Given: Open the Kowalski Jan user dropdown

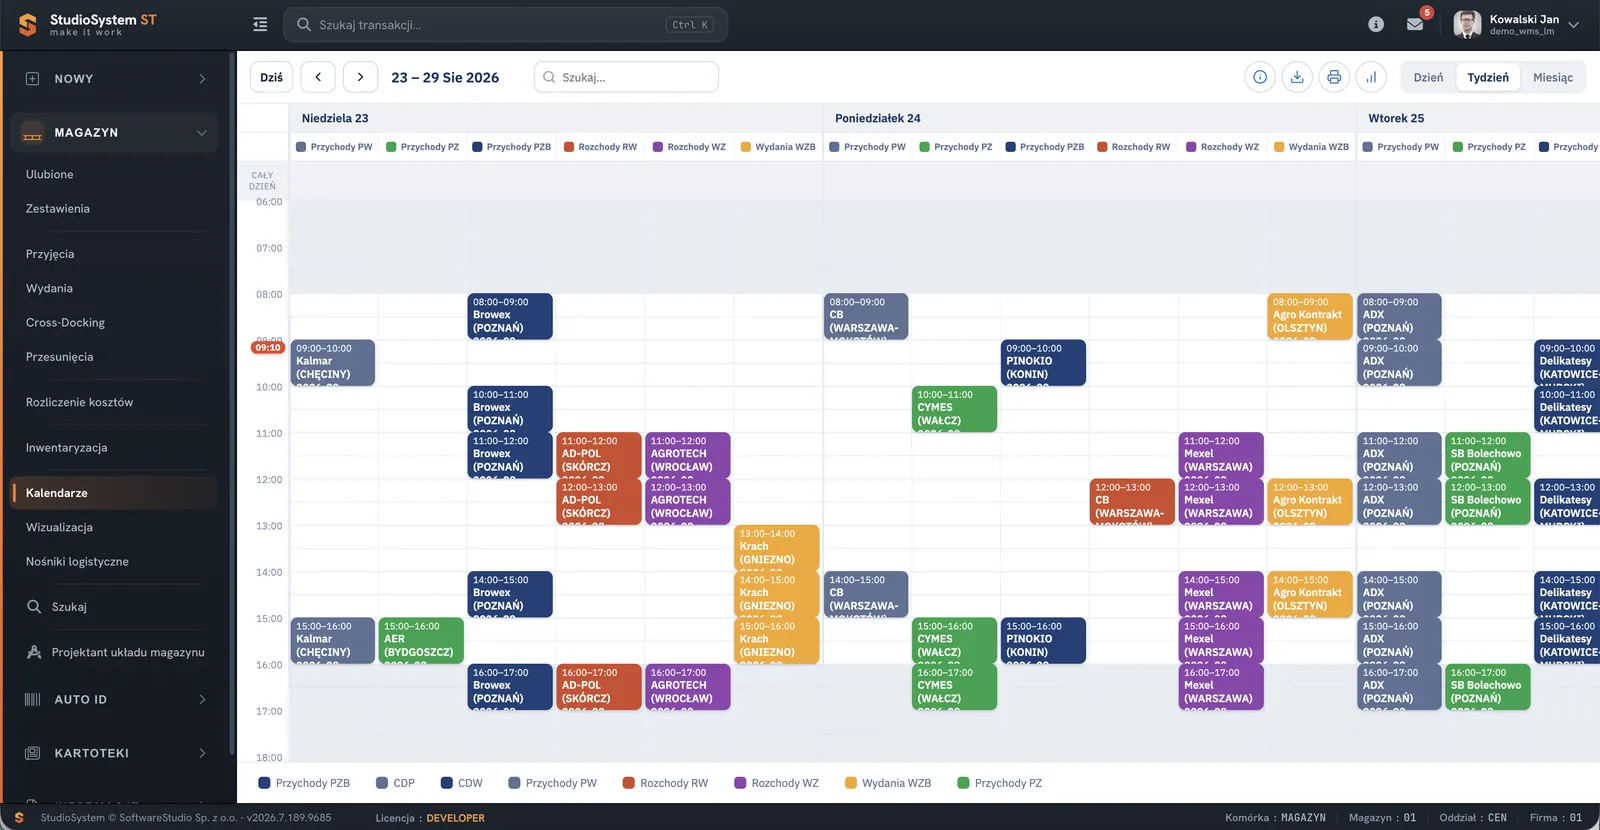Looking at the screenshot, I should 1573,24.
